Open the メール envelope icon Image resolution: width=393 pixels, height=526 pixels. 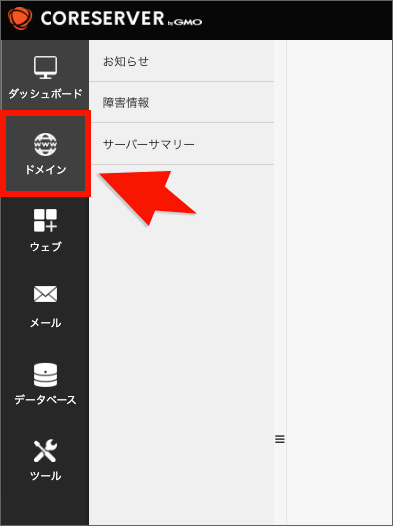[x=45, y=294]
